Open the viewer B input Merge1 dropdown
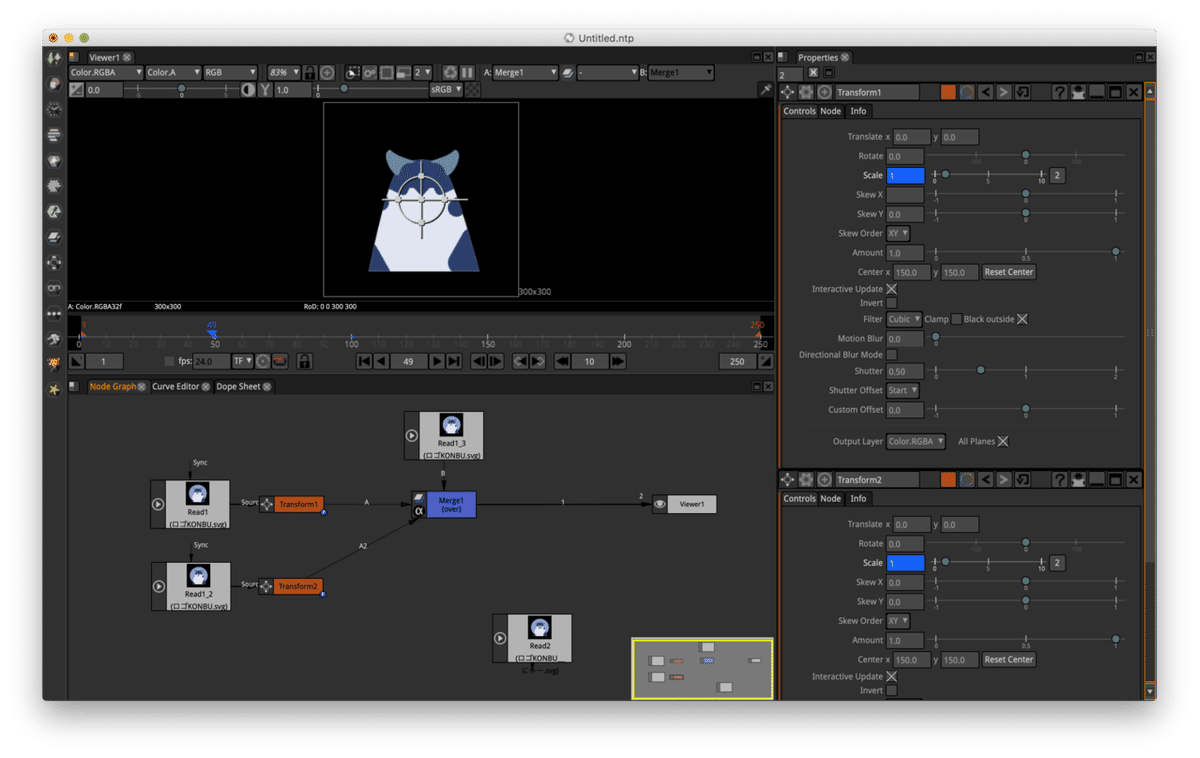 point(681,73)
